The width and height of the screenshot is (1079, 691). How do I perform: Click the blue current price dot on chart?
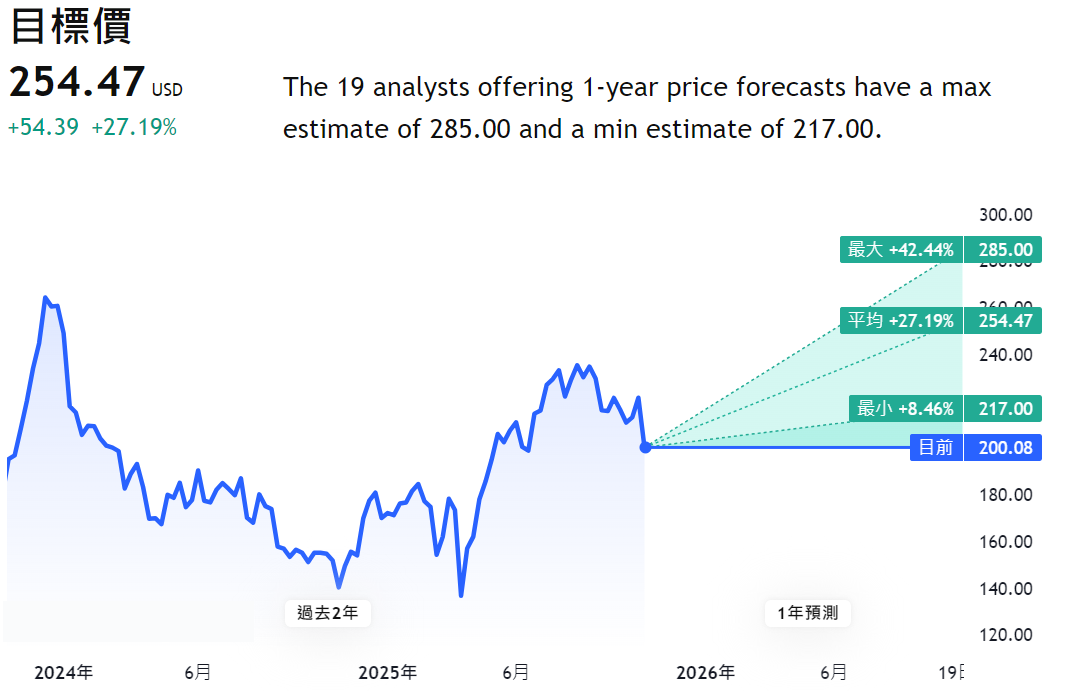tap(645, 447)
